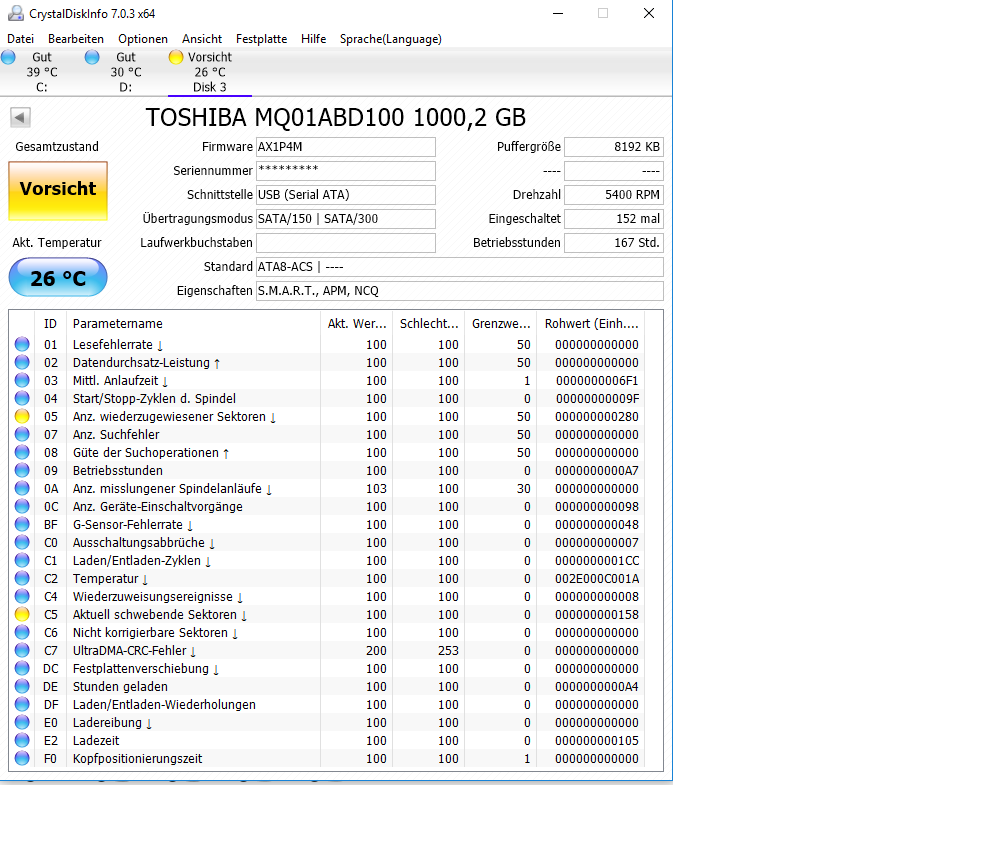985x843 pixels.
Task: Select the Mittl. Anlaufzeit row
Action: (328, 381)
